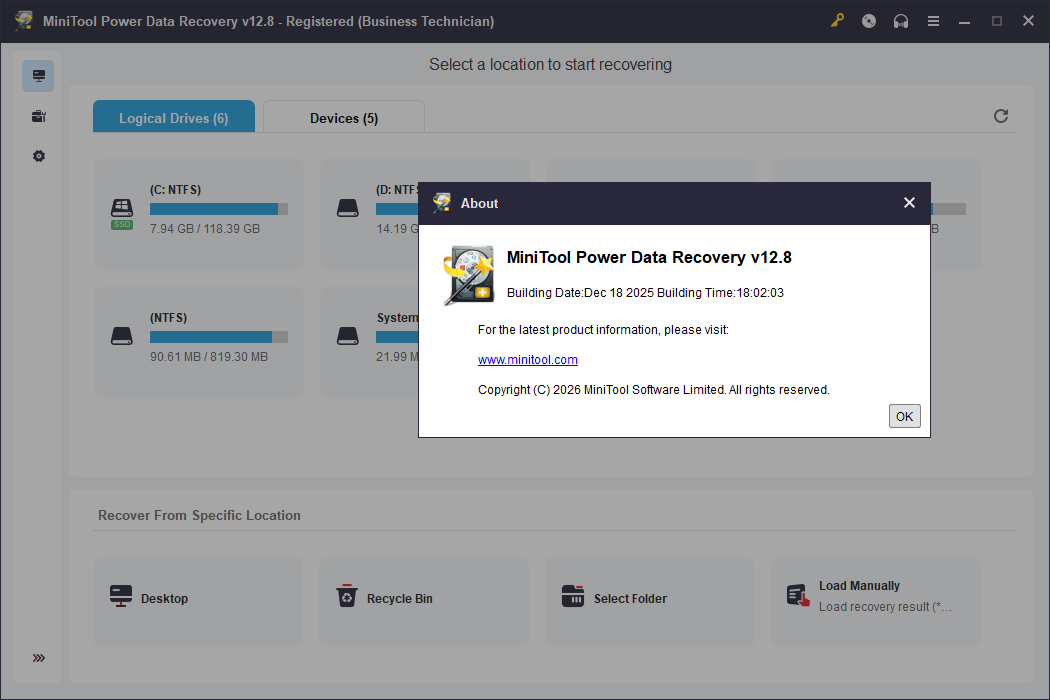Click the Load recovery result description text

(885, 607)
